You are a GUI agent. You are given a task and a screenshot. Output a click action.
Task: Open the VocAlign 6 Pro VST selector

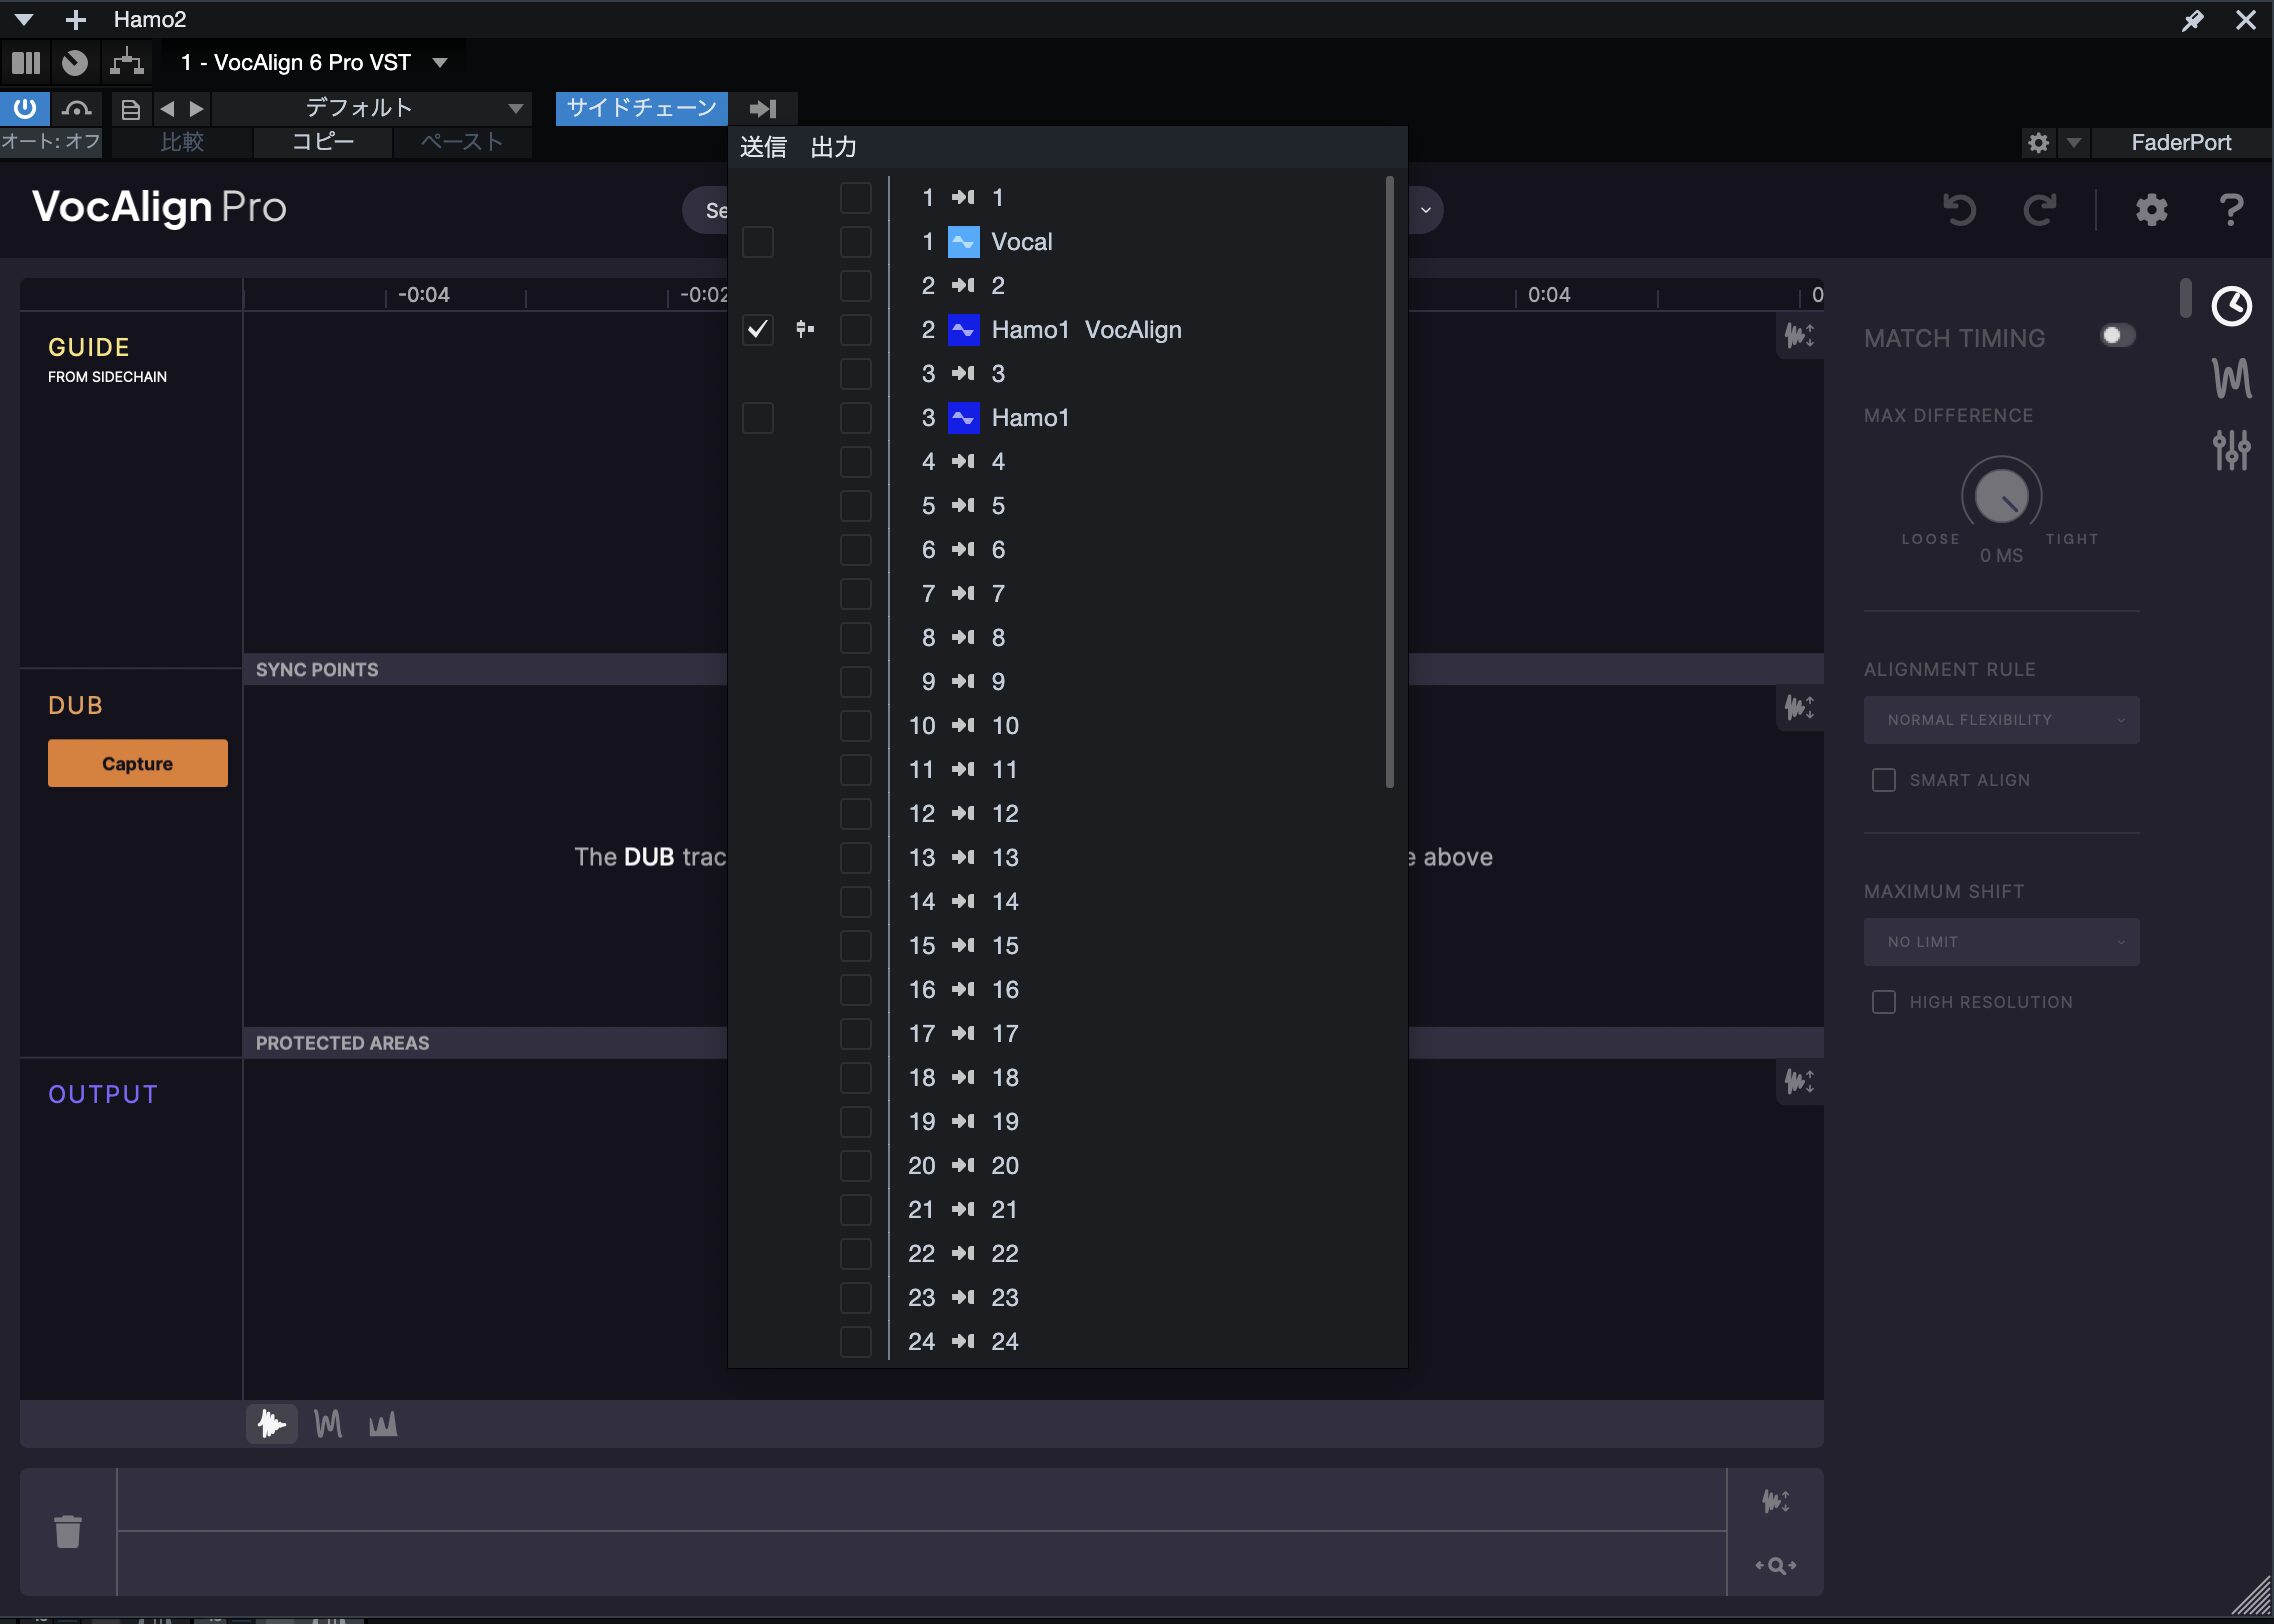click(x=312, y=63)
